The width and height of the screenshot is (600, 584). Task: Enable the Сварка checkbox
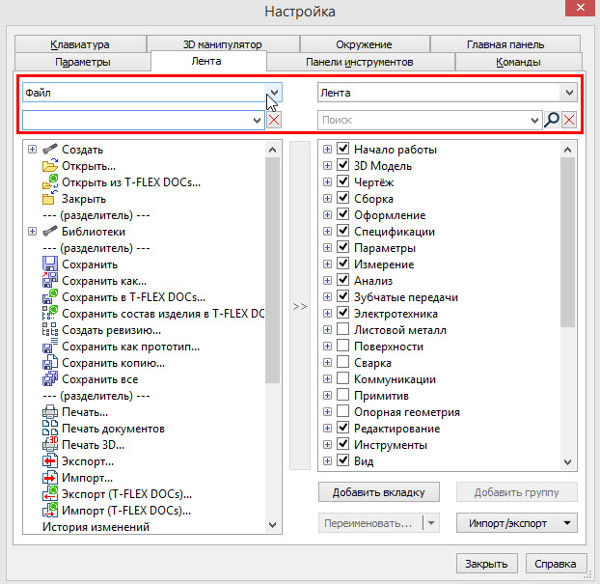[343, 362]
